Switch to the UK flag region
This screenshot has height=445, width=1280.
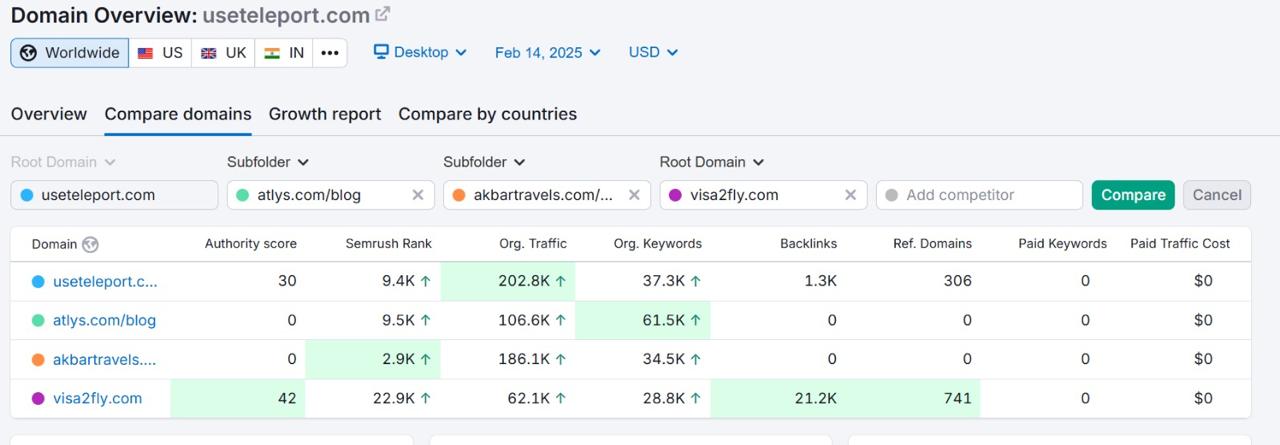click(x=223, y=53)
